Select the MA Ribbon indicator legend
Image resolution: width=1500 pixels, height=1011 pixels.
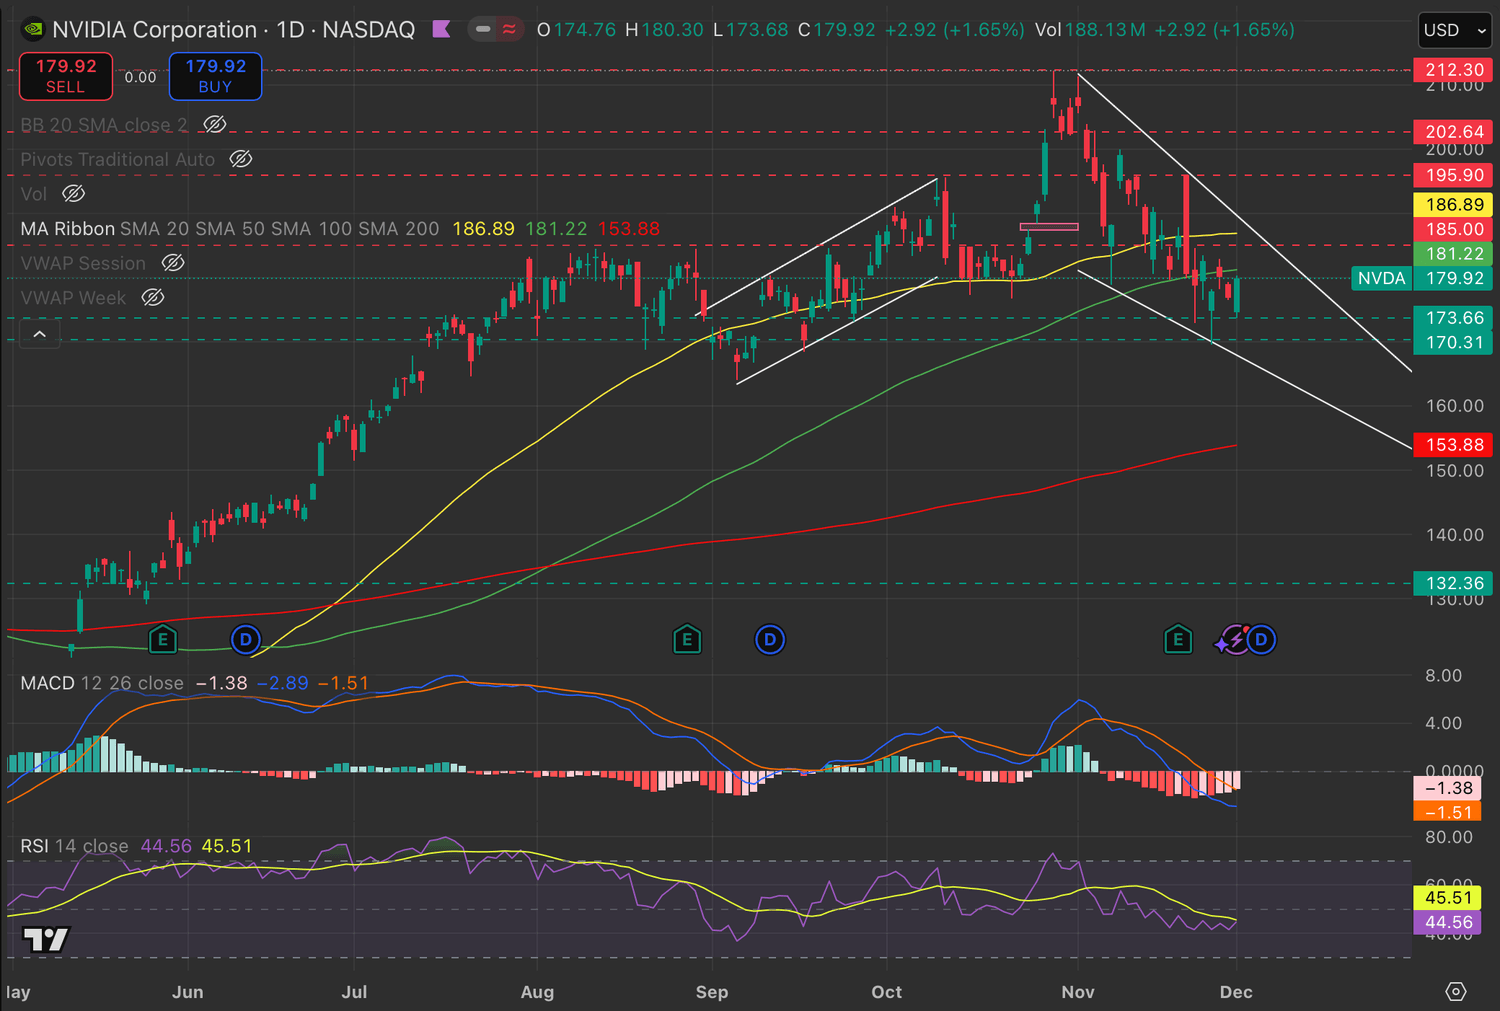pos(230,229)
